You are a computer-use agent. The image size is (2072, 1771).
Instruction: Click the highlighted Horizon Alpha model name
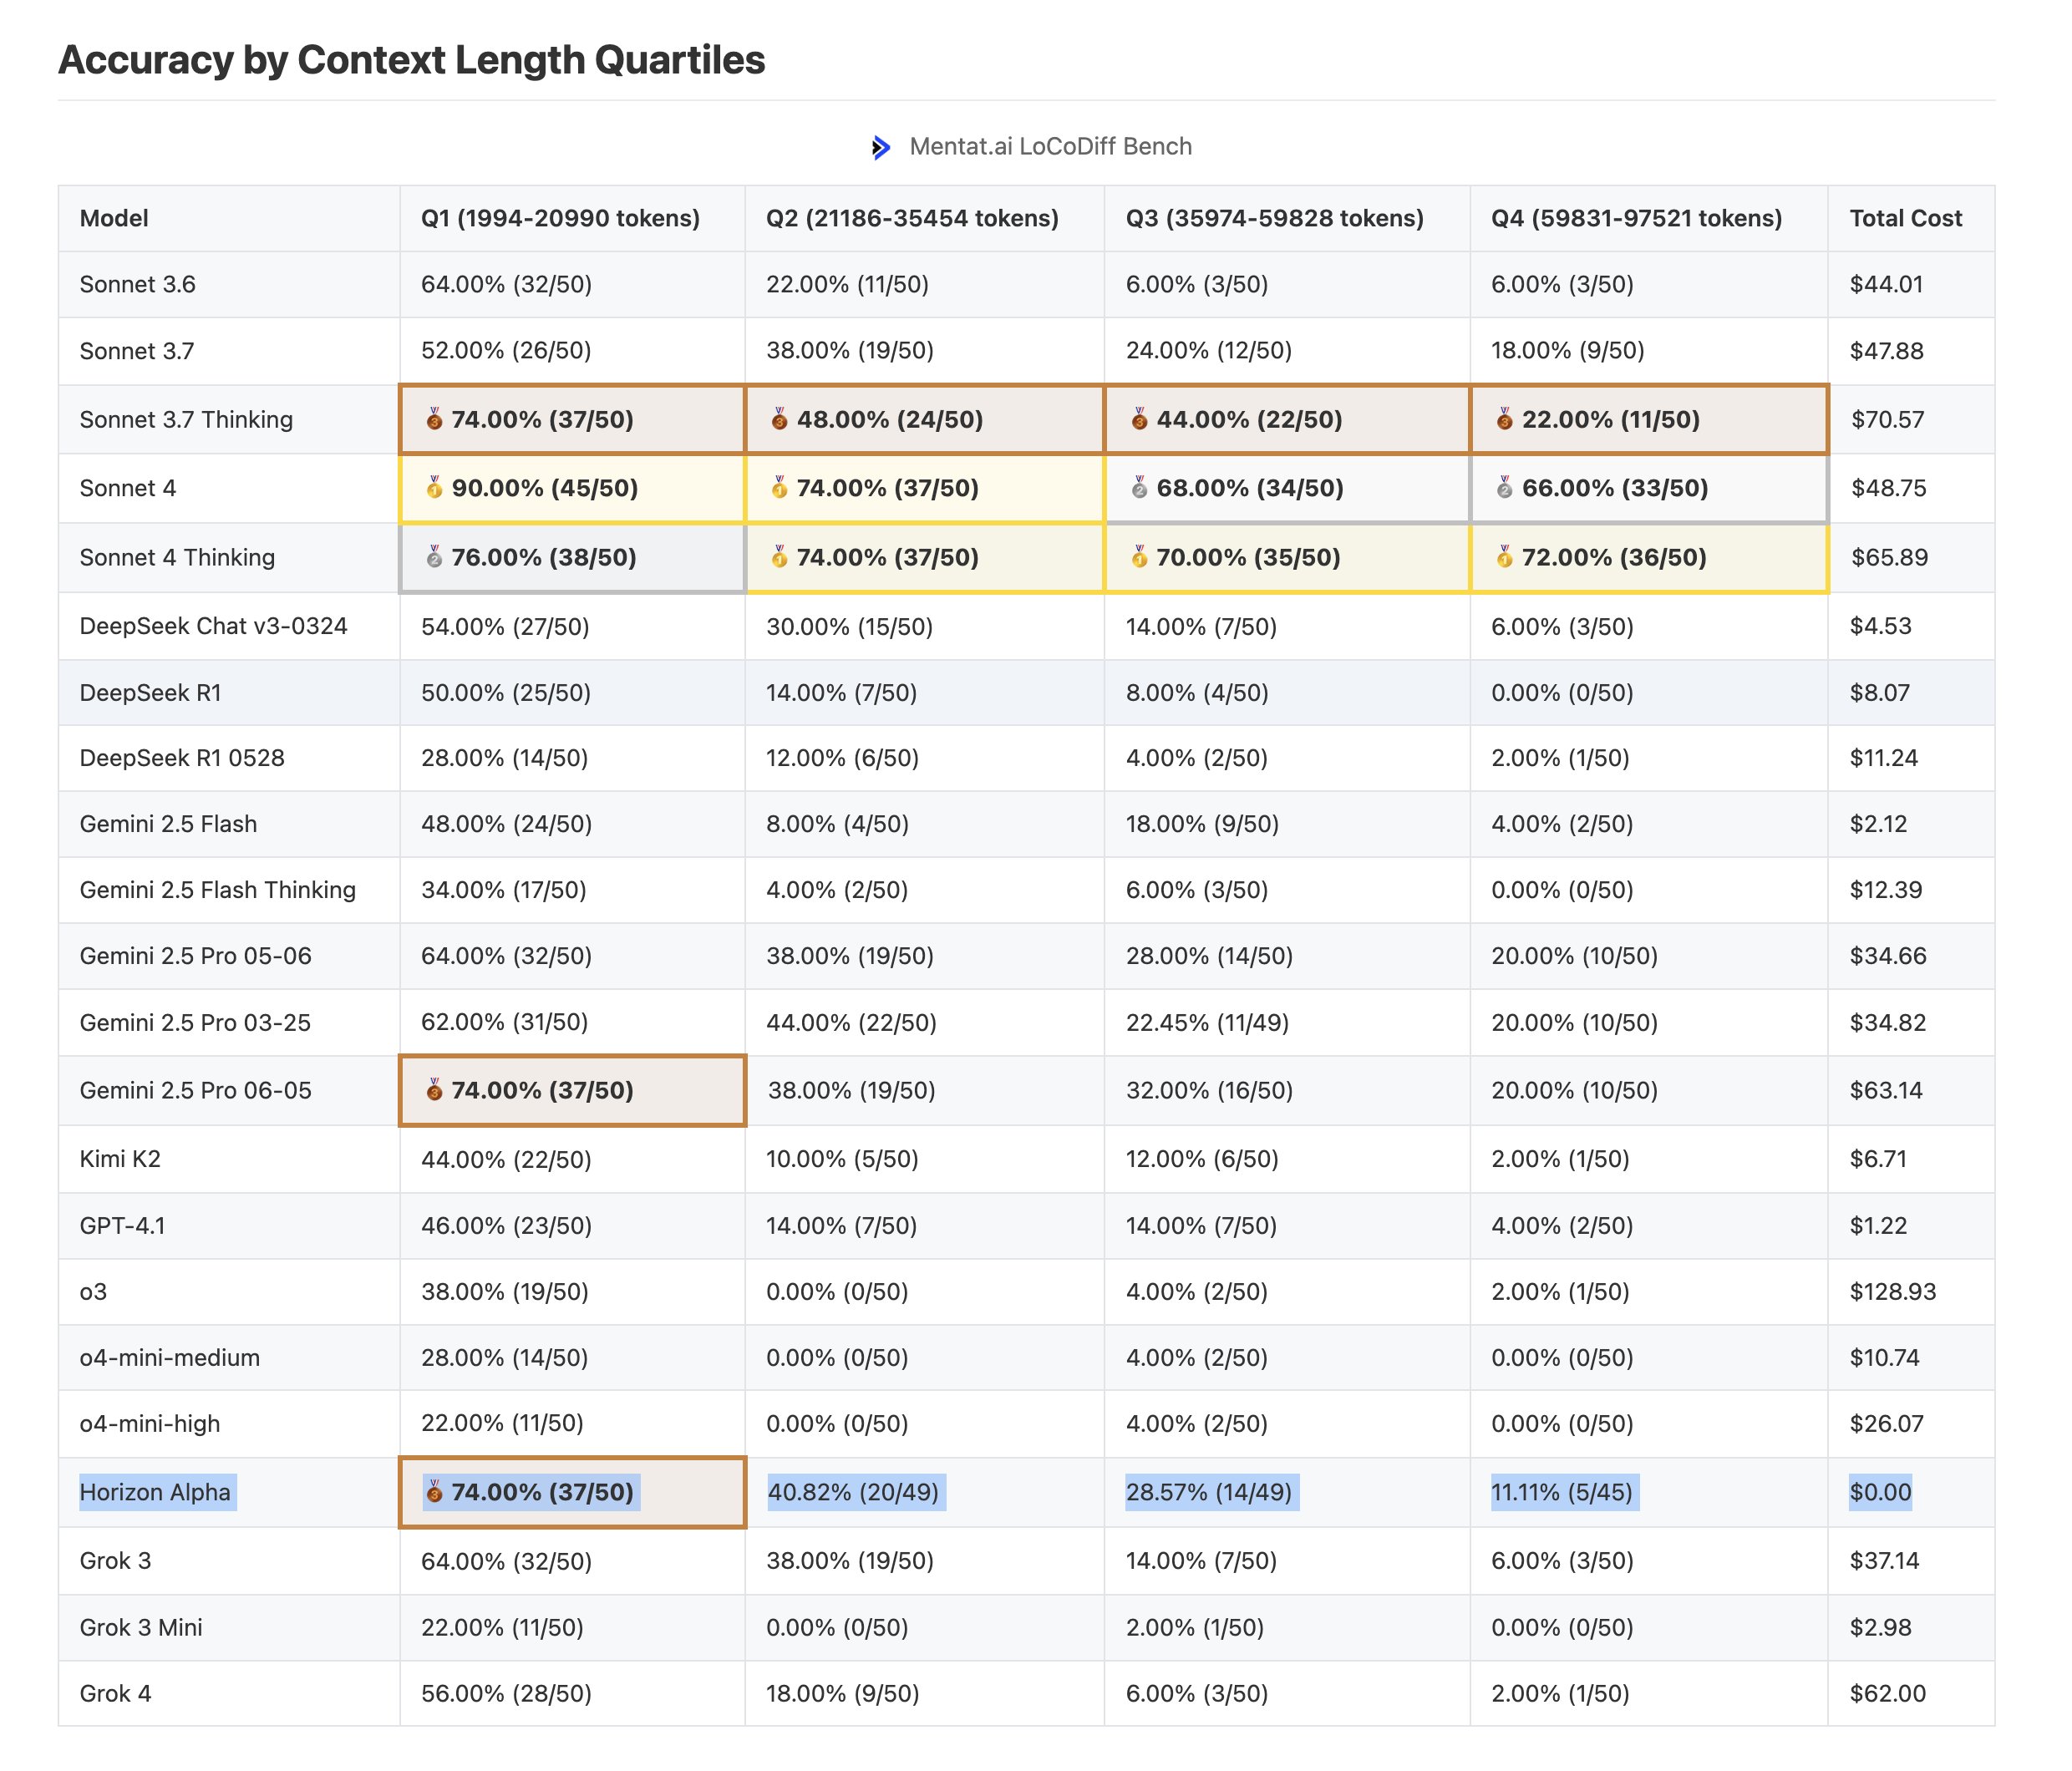tap(155, 1492)
